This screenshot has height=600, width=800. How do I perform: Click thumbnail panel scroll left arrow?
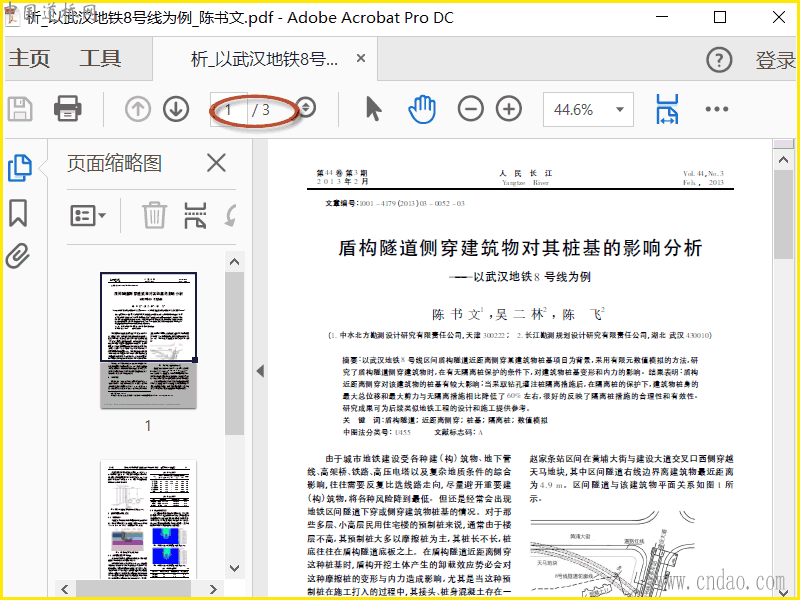tap(65, 589)
